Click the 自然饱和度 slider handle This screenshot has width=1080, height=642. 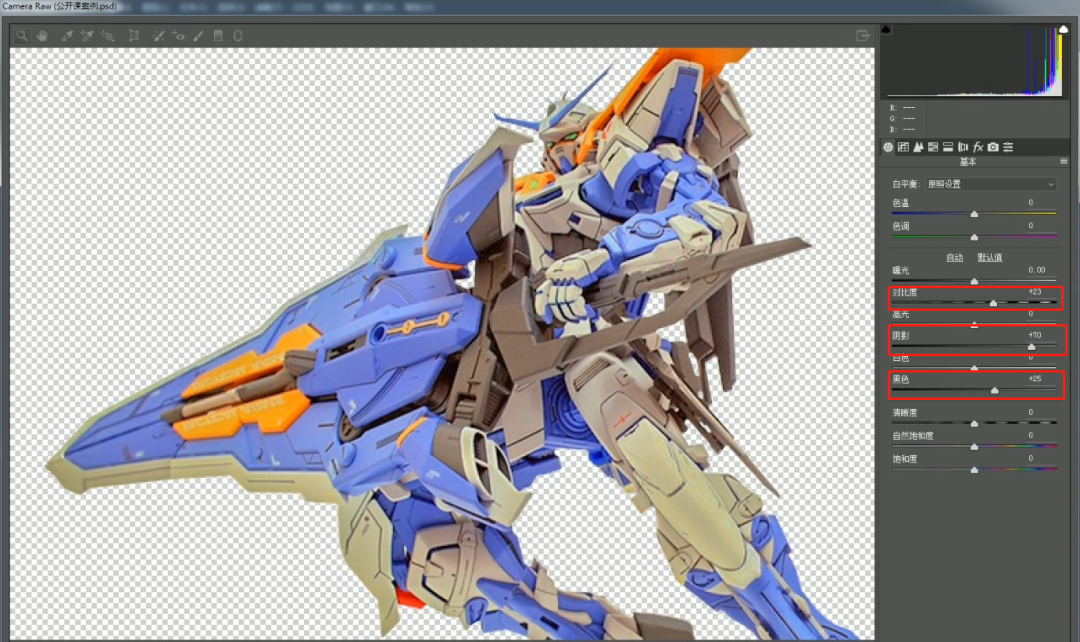tap(974, 447)
